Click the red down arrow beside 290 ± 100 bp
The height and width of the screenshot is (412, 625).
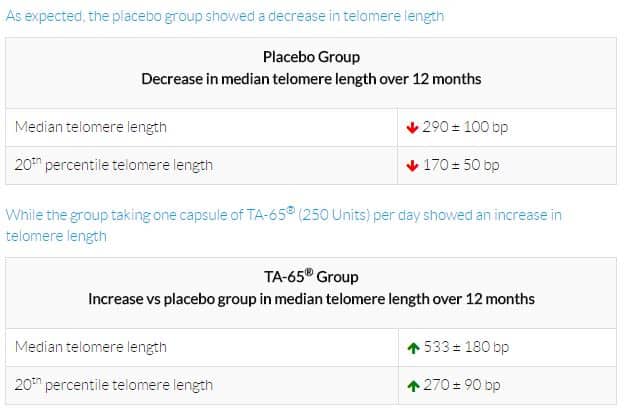coord(411,127)
